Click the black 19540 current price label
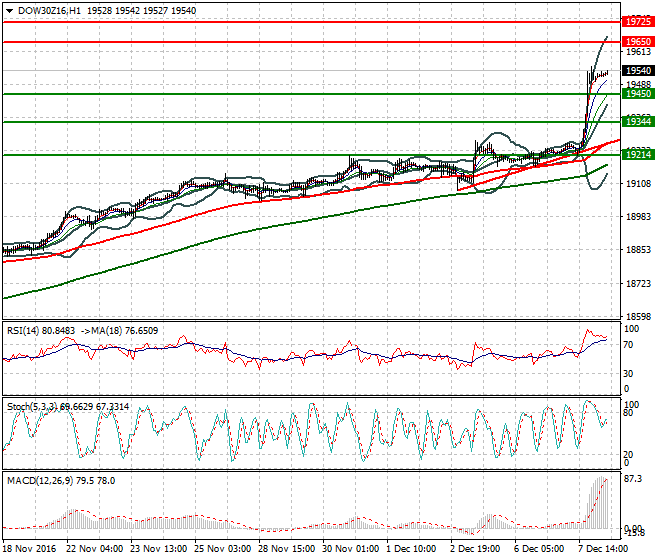The width and height of the screenshot is (660, 560). tap(638, 71)
